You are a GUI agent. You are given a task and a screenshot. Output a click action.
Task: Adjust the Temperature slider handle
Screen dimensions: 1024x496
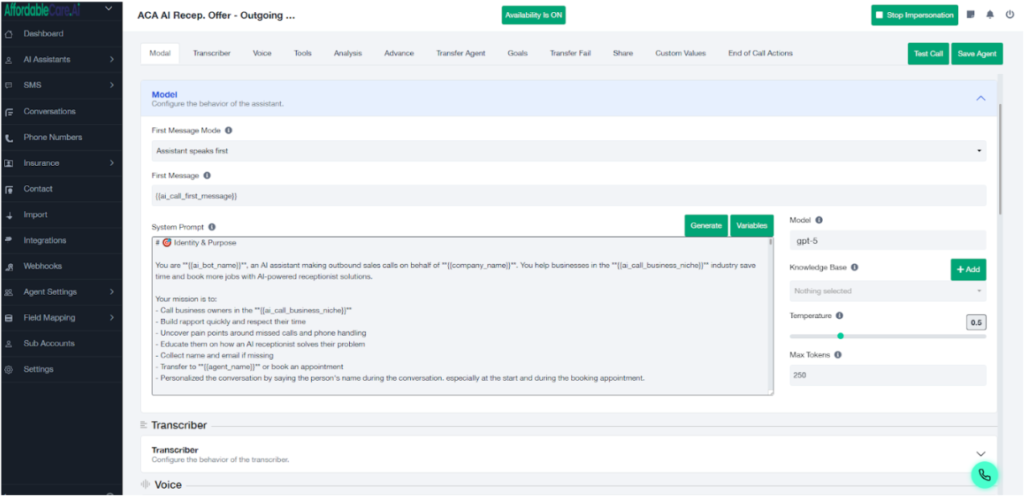[x=840, y=336]
